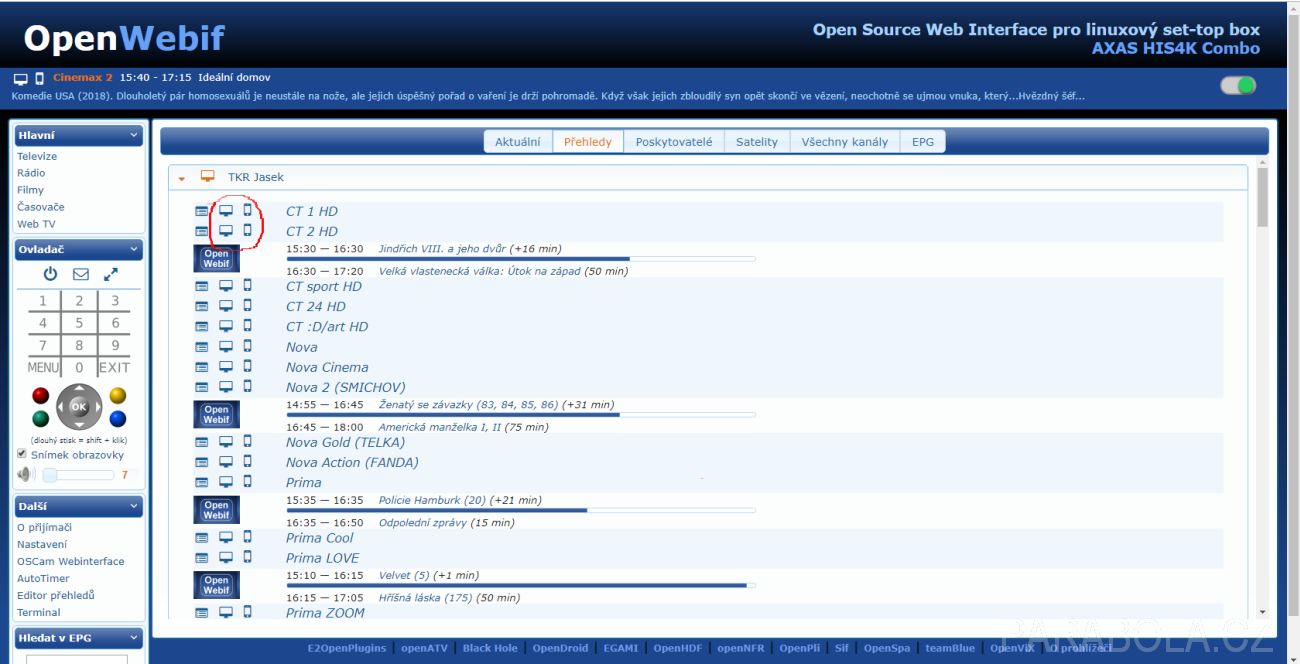Select the Přehledy tab

[x=588, y=142]
